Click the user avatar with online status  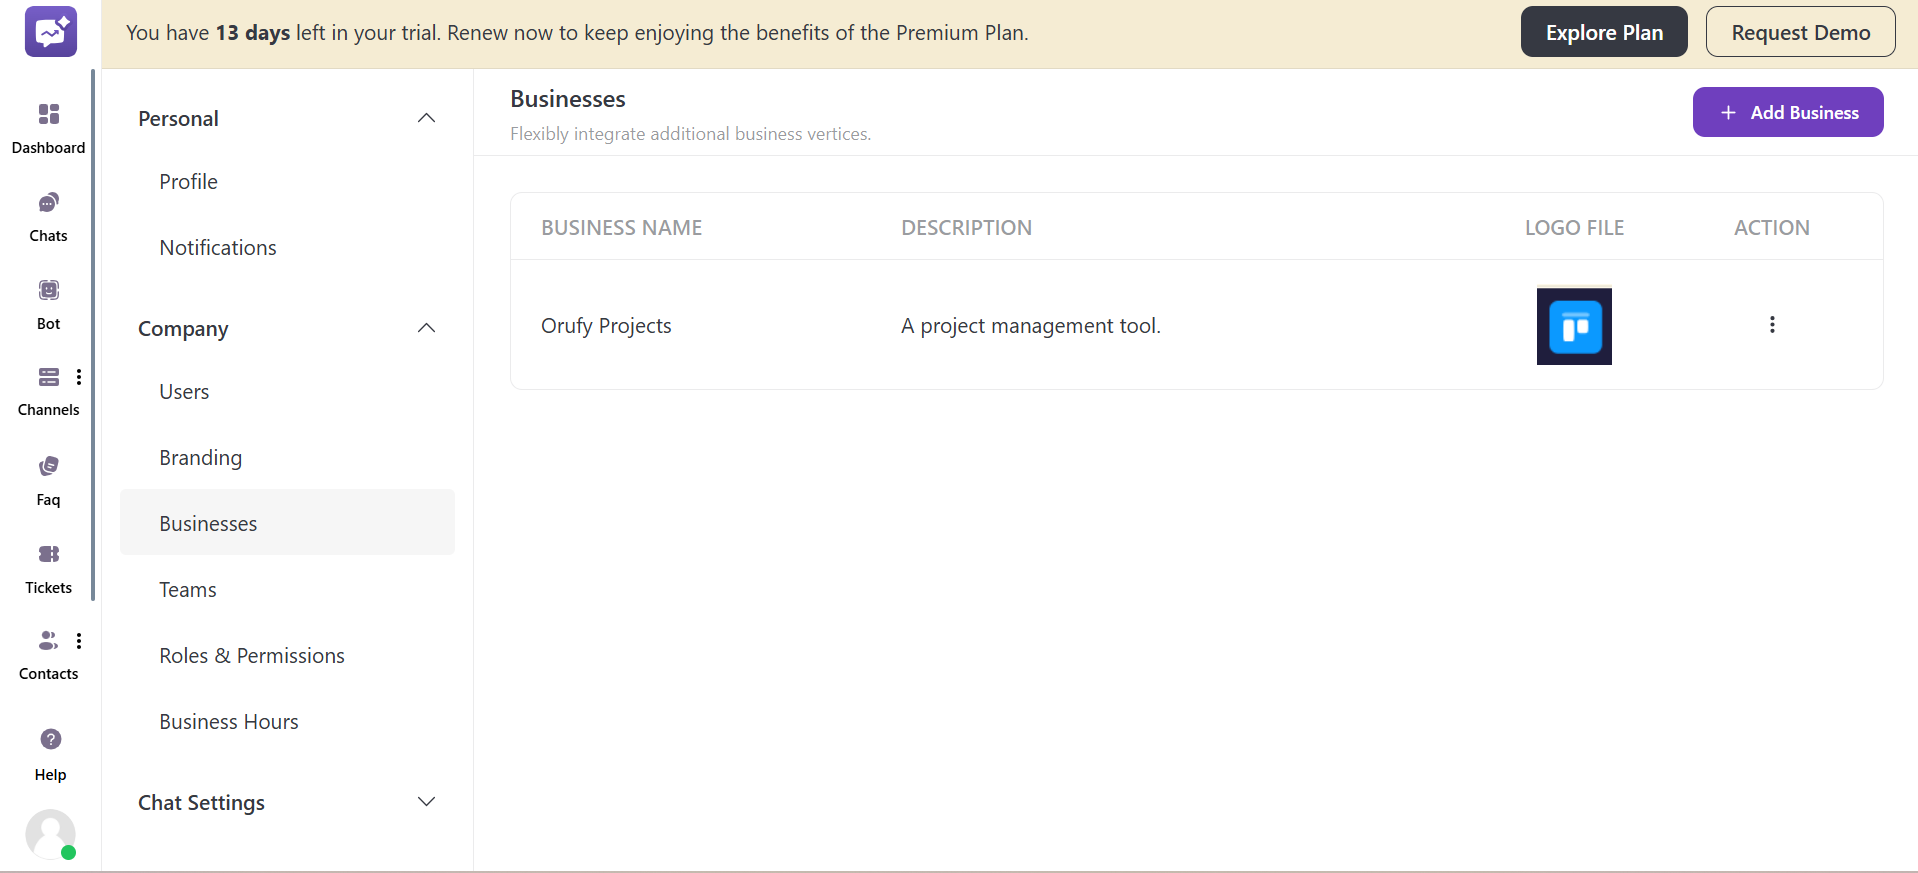tap(51, 834)
